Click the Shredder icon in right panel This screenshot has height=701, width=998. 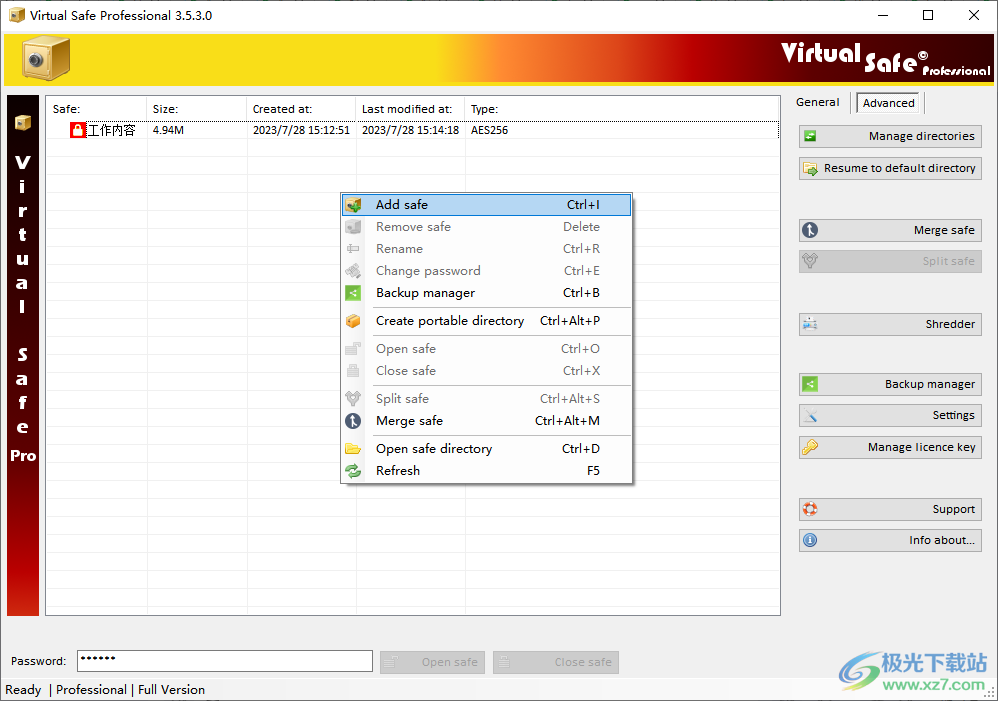point(810,324)
